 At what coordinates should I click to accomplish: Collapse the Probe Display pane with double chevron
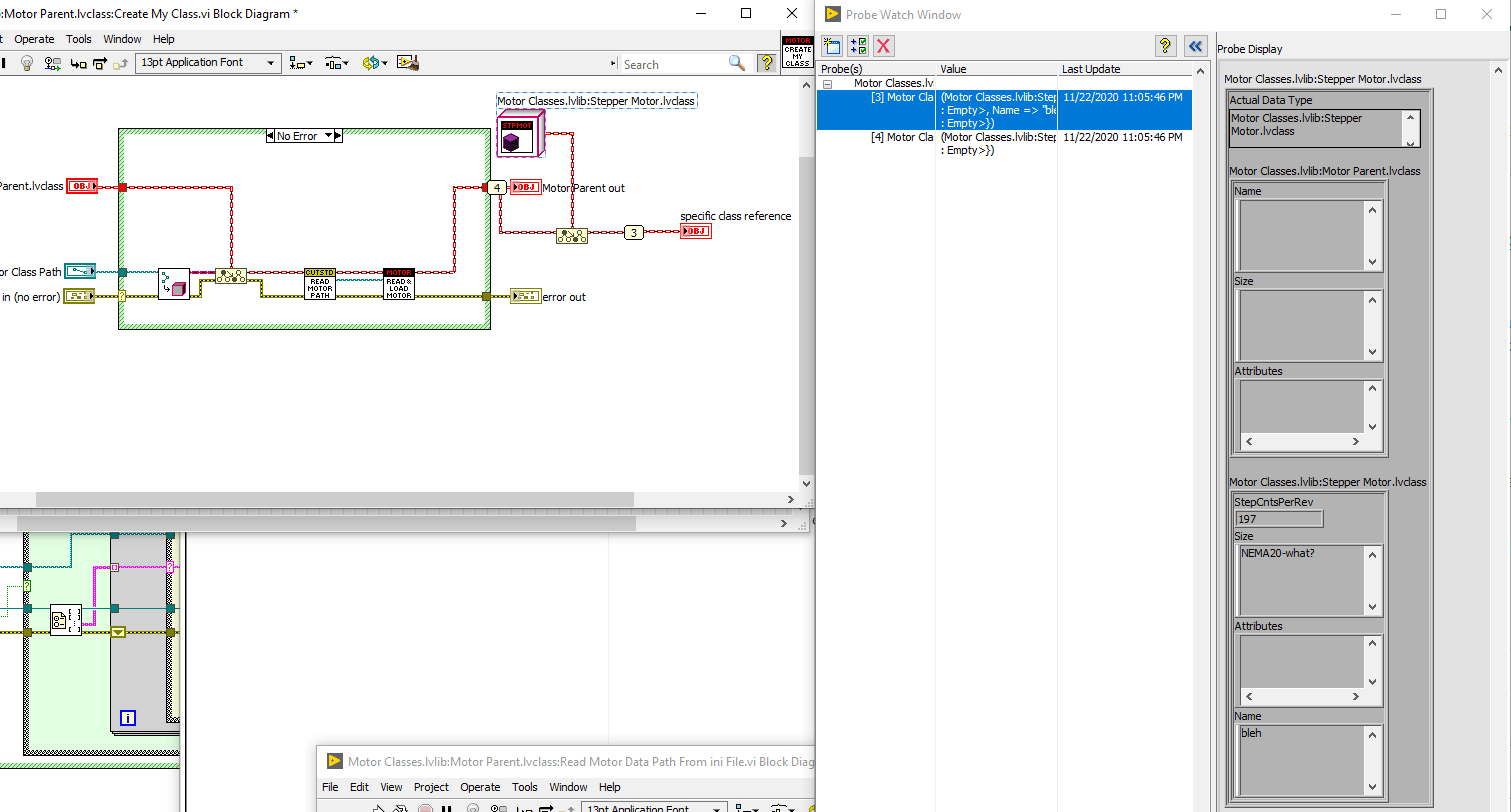coord(1196,45)
